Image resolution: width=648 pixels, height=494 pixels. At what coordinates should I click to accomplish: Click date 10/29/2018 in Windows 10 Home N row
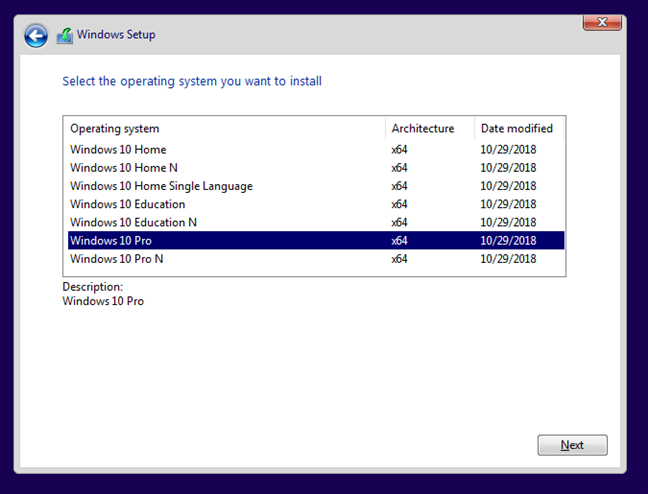[x=508, y=168]
